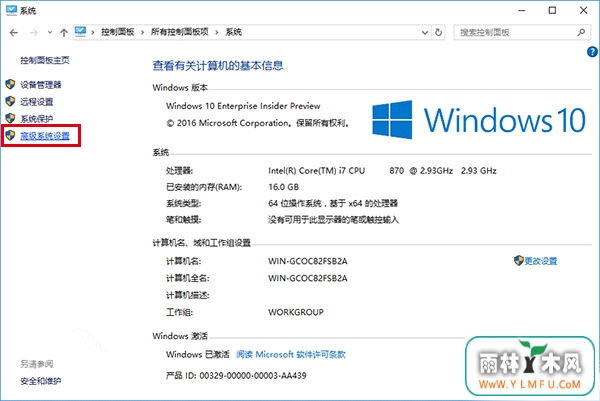Open 远程设置 link

click(37, 102)
